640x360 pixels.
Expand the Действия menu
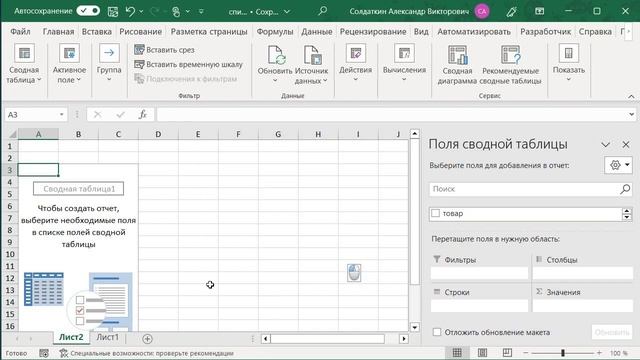point(356,63)
